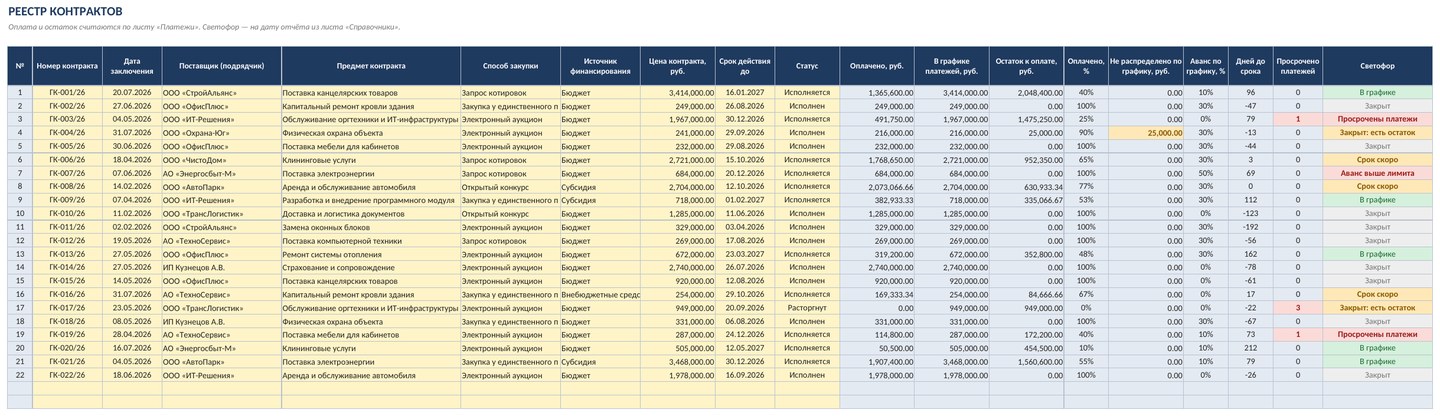Select contract cell ГК-004/26
Screen dimensions: 1440x416
pyautogui.click(x=68, y=132)
